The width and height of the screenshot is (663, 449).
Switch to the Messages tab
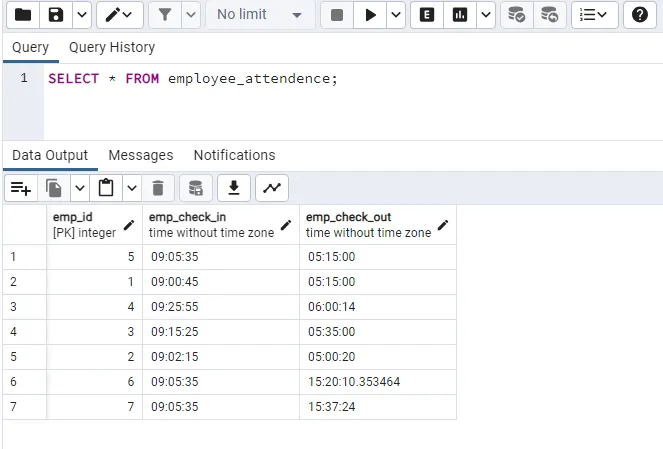click(140, 155)
